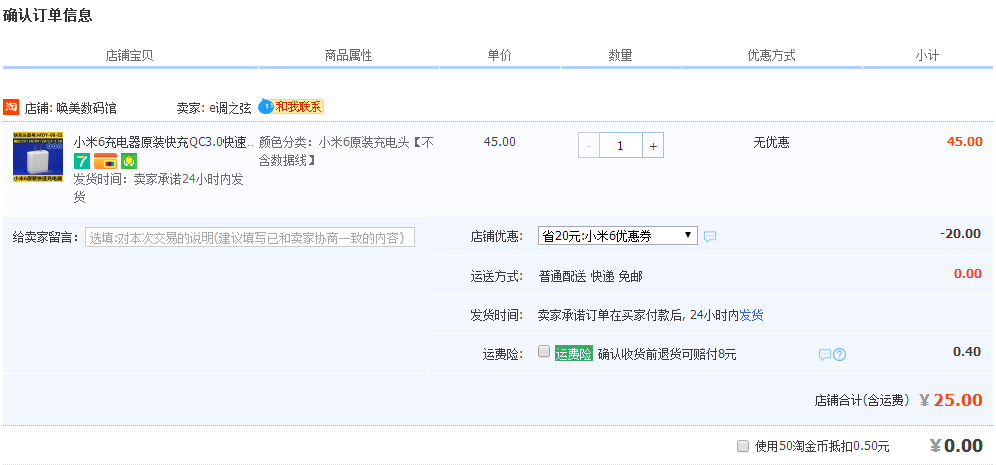The width and height of the screenshot is (996, 465).
Task: Click comment icon next to coupon dropdown
Action: pos(710,237)
